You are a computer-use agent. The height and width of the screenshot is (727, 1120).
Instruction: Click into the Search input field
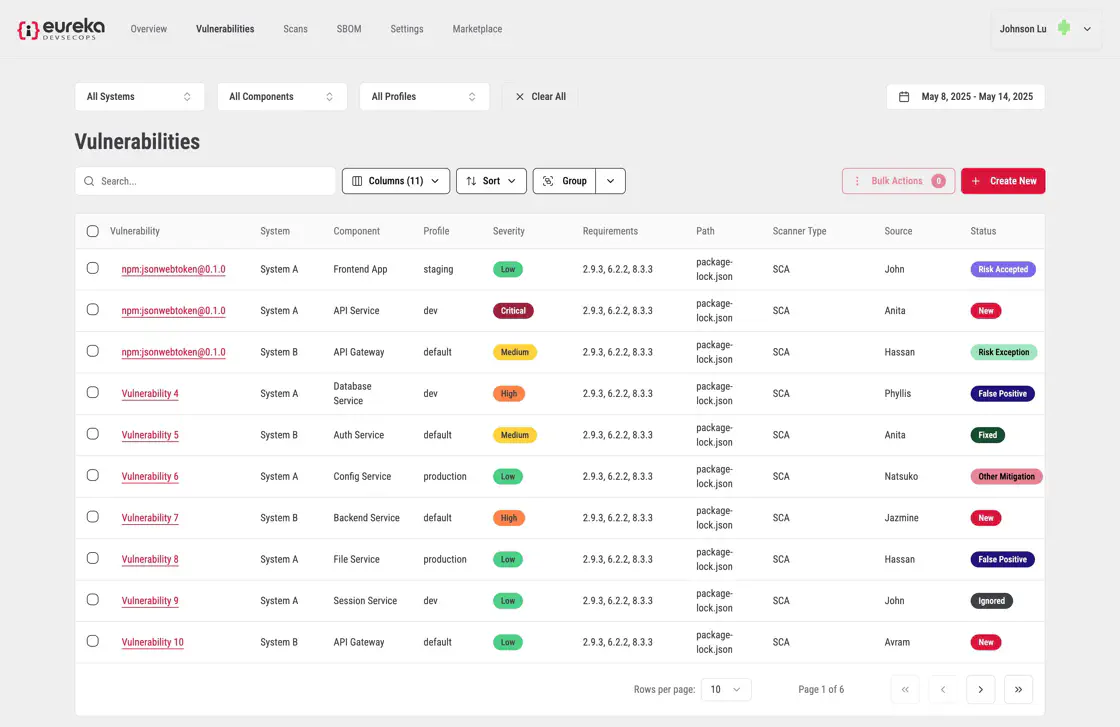(210, 181)
